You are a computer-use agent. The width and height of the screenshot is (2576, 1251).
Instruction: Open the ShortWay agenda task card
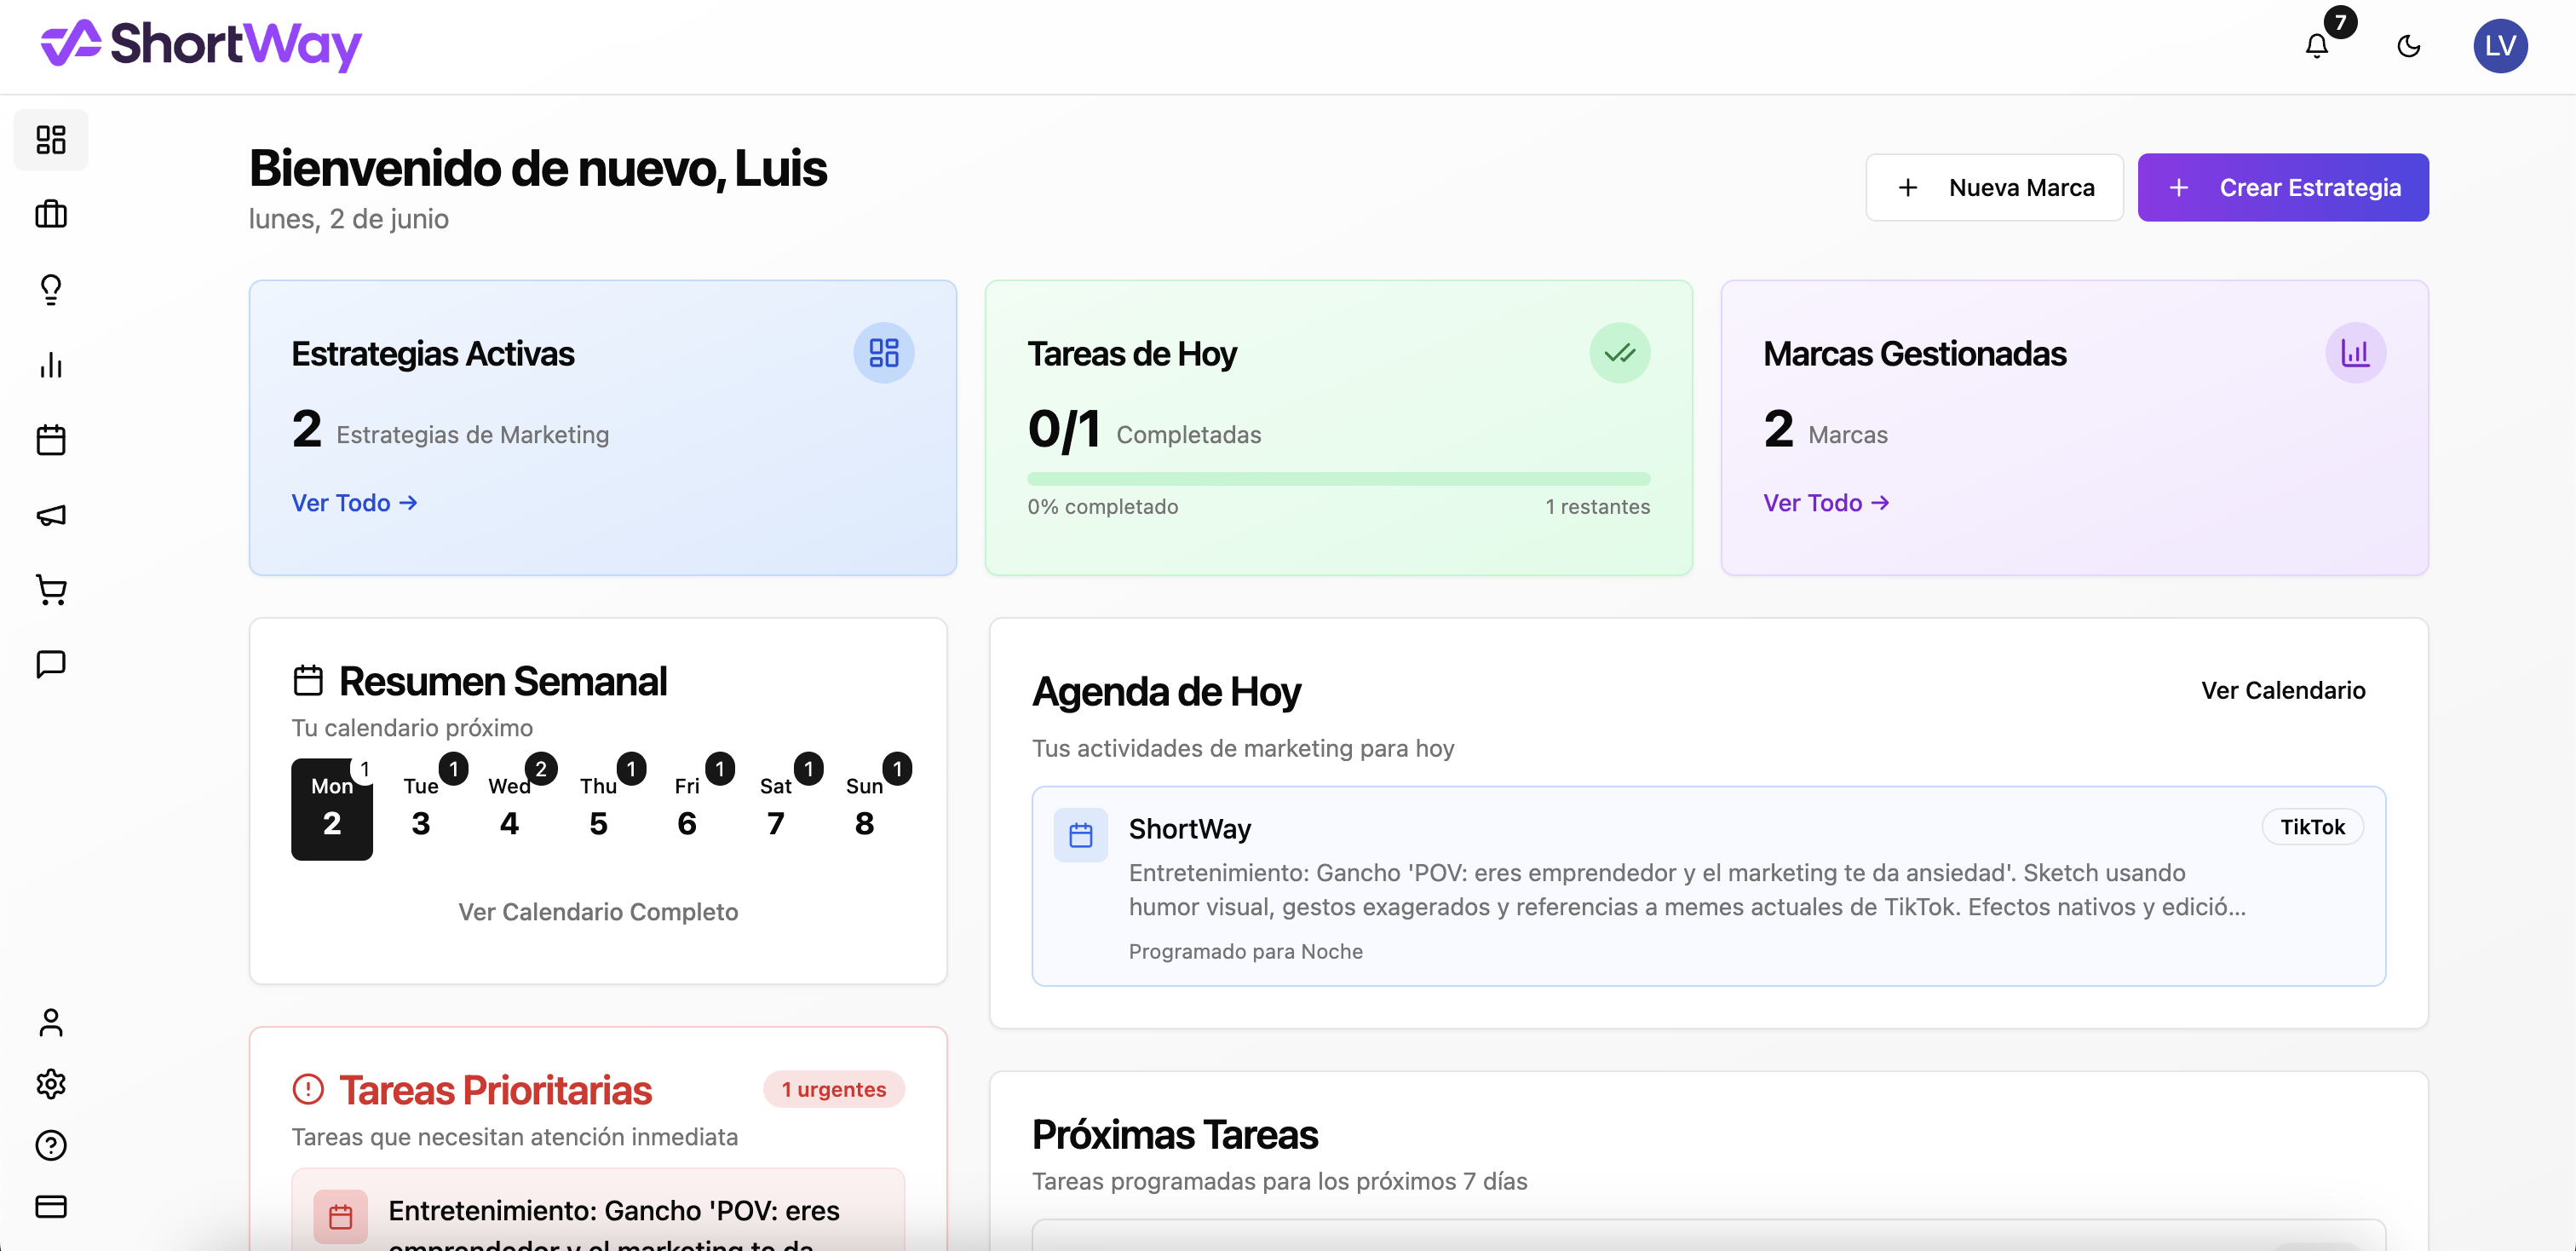point(1708,885)
